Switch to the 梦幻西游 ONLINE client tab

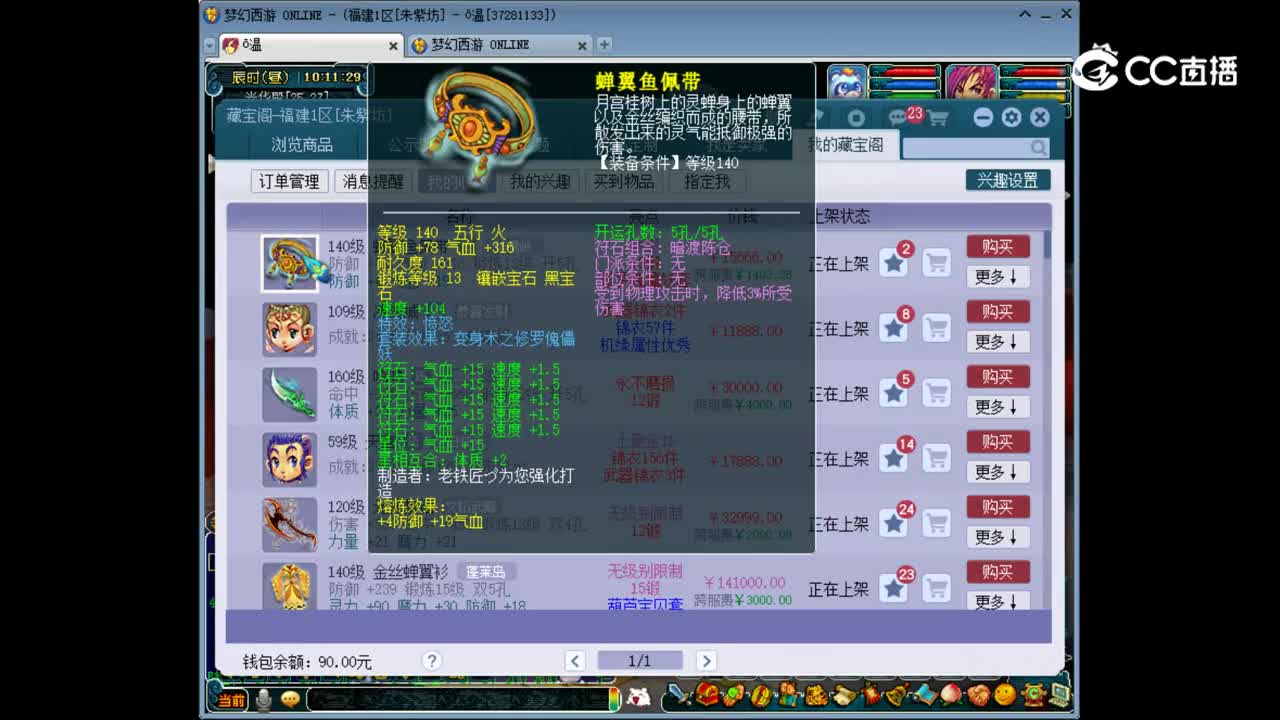[x=500, y=45]
